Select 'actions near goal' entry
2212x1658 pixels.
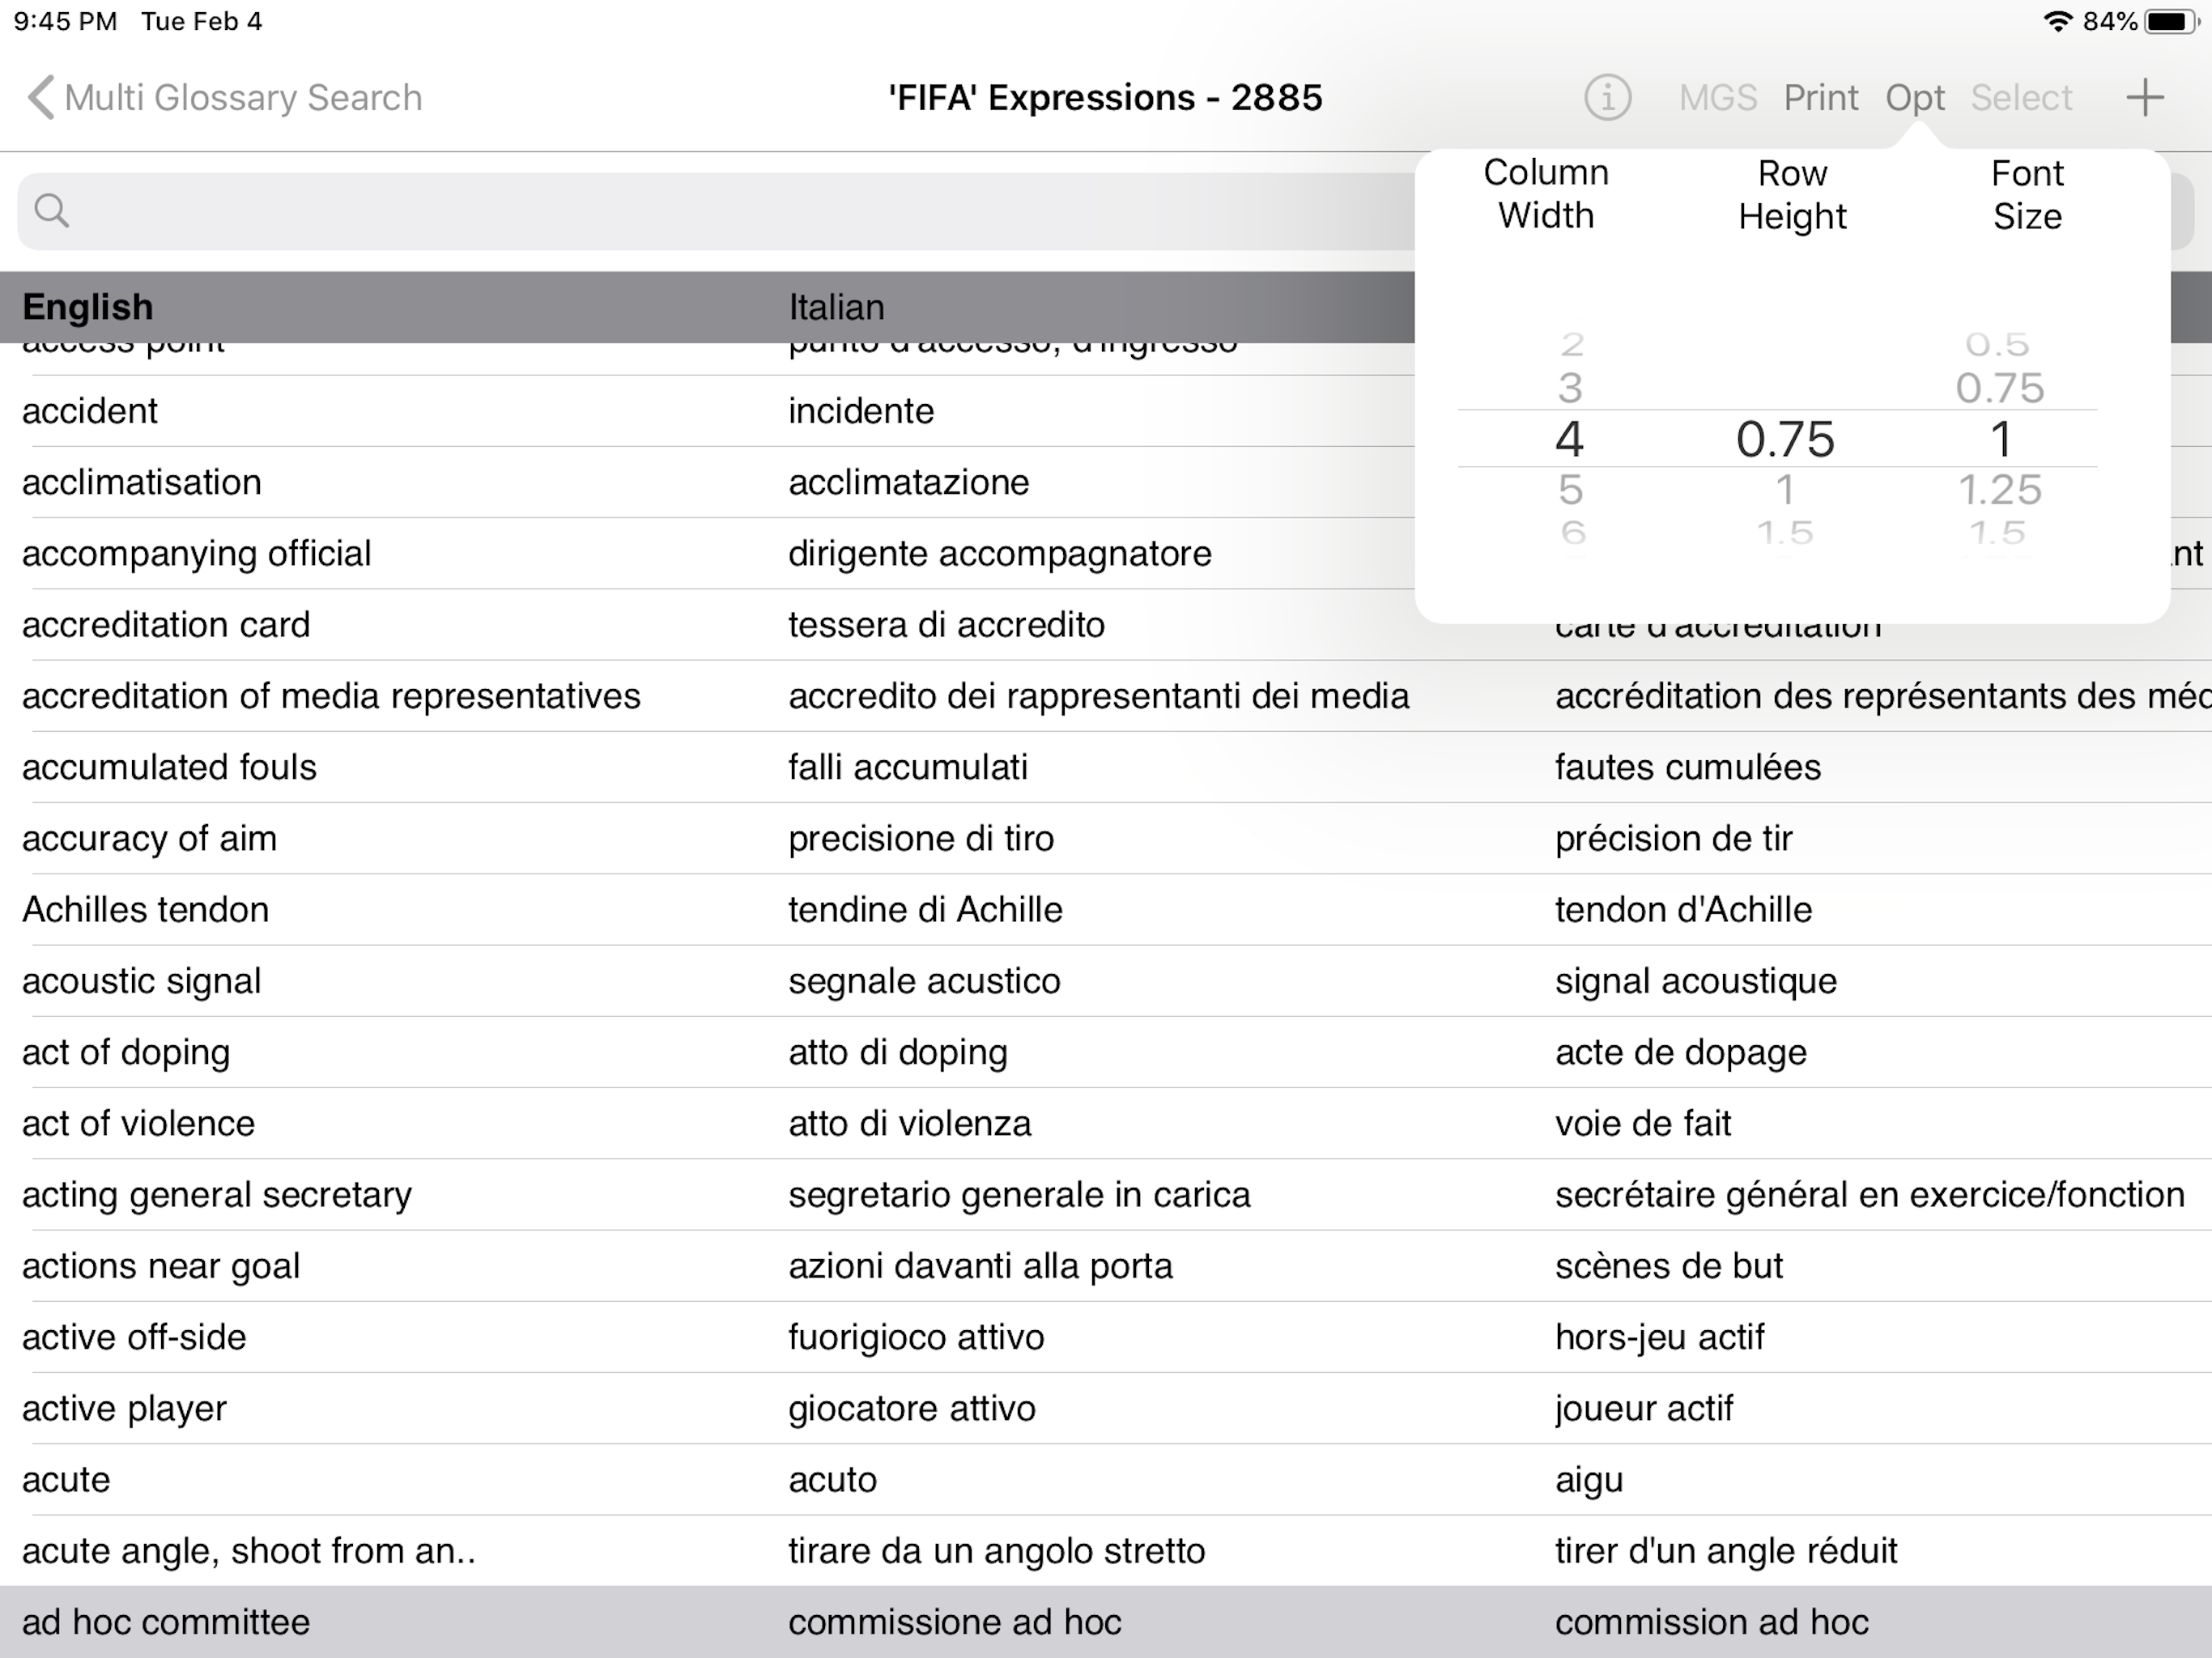(161, 1266)
